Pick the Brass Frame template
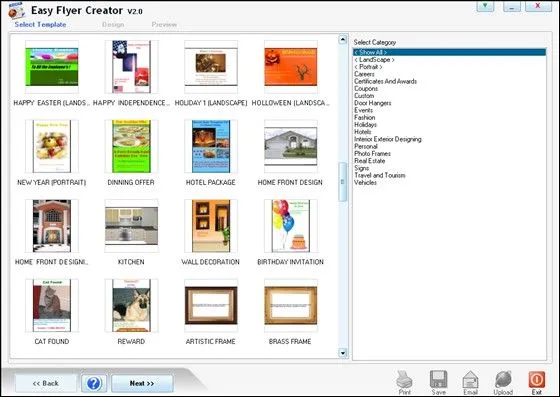Image resolution: width=560 pixels, height=397 pixels. tap(290, 306)
